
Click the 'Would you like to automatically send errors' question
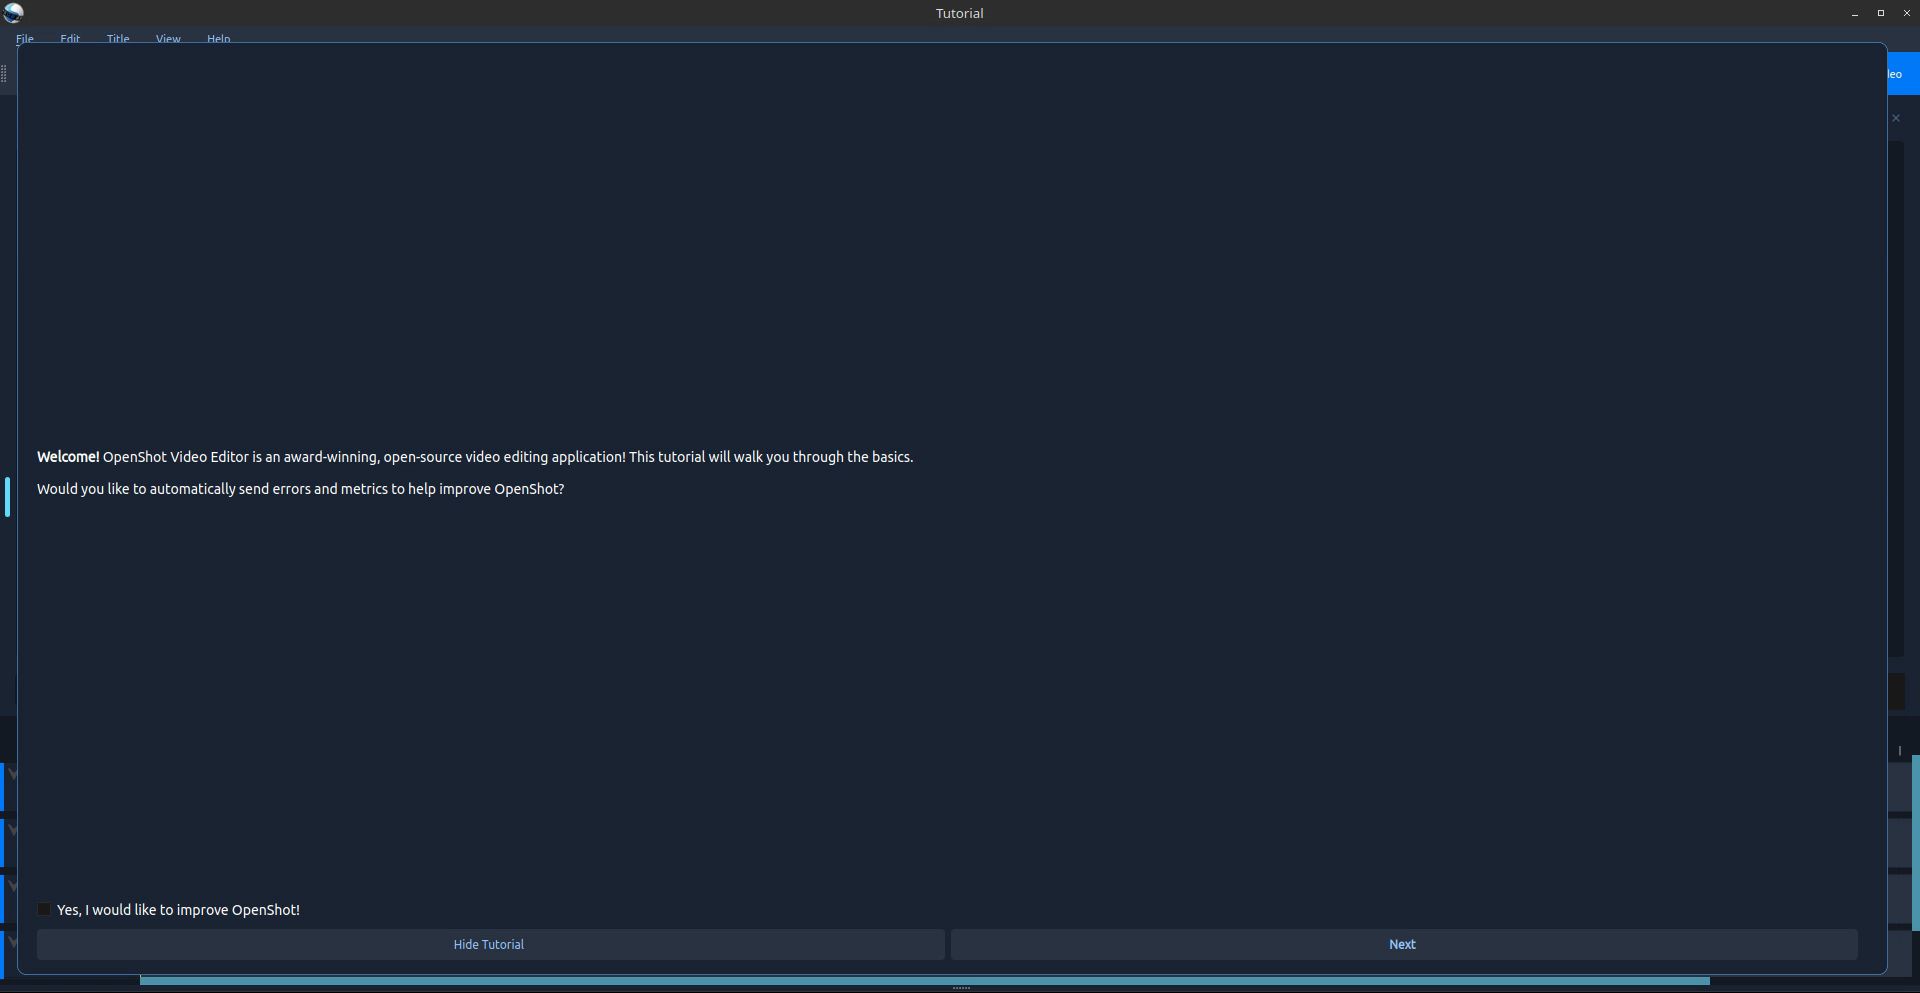pos(301,489)
